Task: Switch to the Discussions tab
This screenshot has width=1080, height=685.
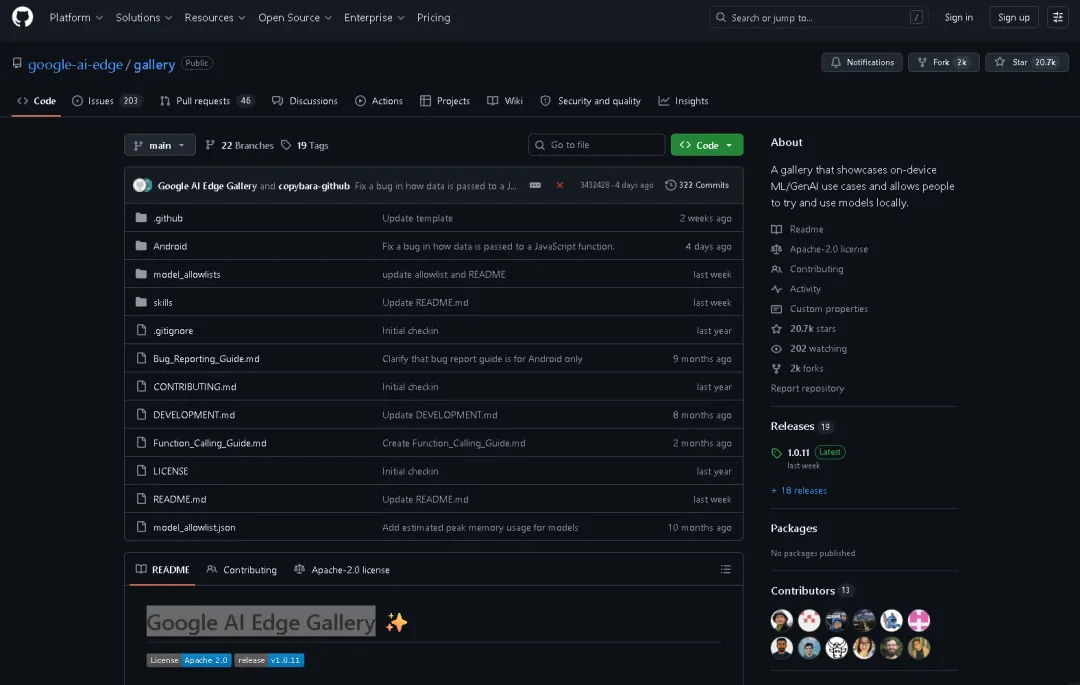Action: (304, 101)
